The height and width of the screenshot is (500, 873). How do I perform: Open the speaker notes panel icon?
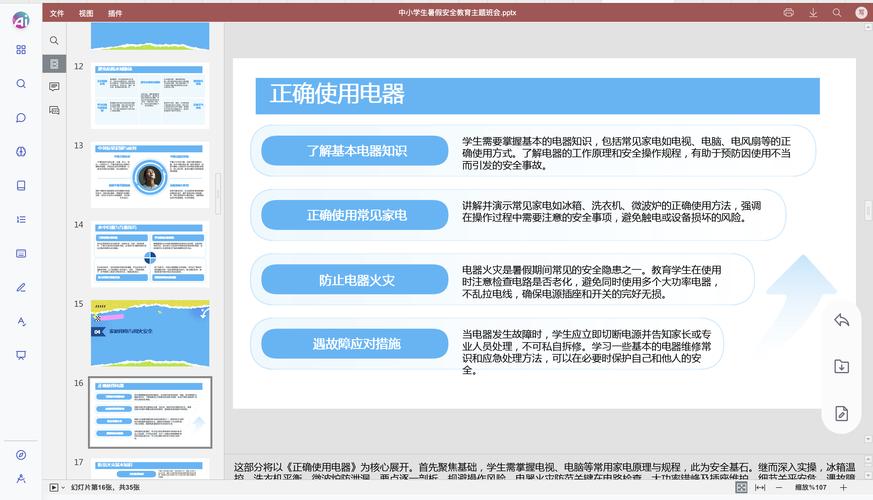pos(54,86)
